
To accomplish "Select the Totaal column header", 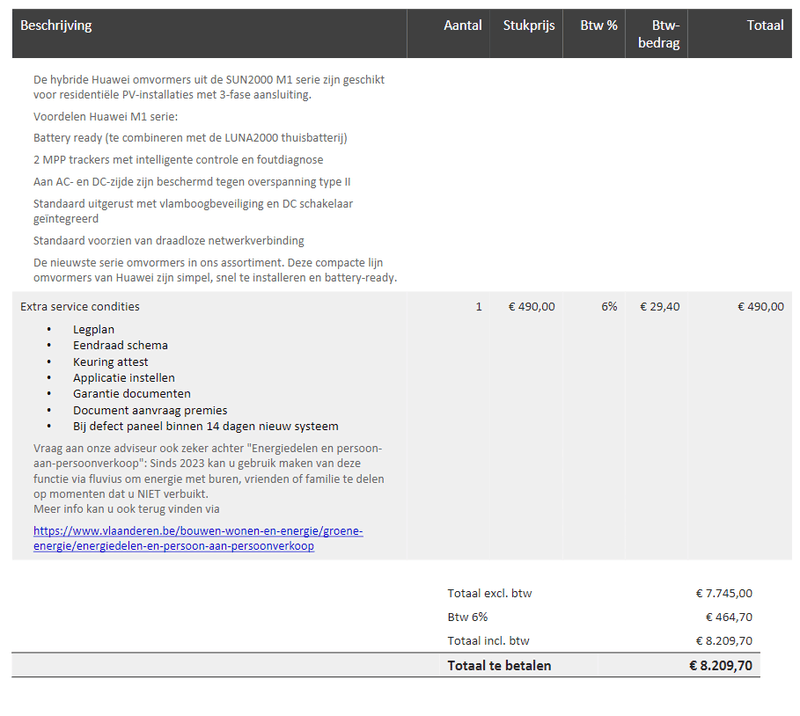I will click(x=765, y=26).
